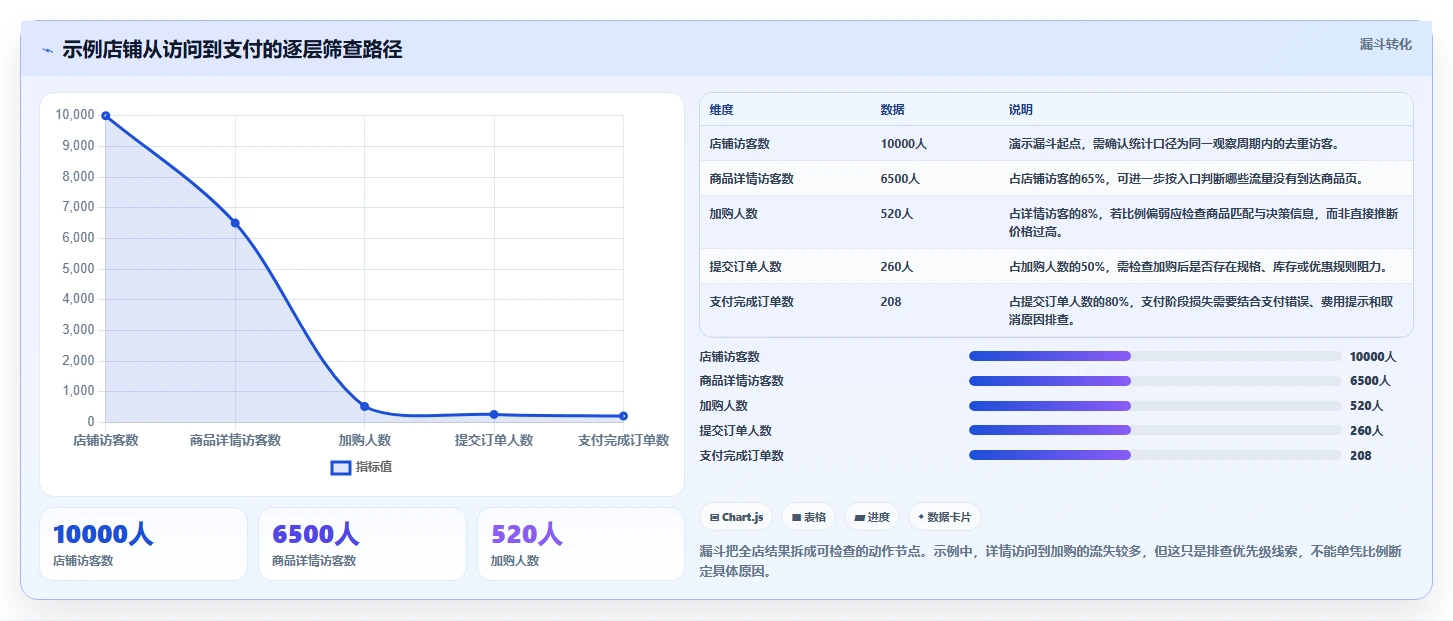Open the 6500人 商品详情访客数 card
This screenshot has height=621, width=1453.
362,544
